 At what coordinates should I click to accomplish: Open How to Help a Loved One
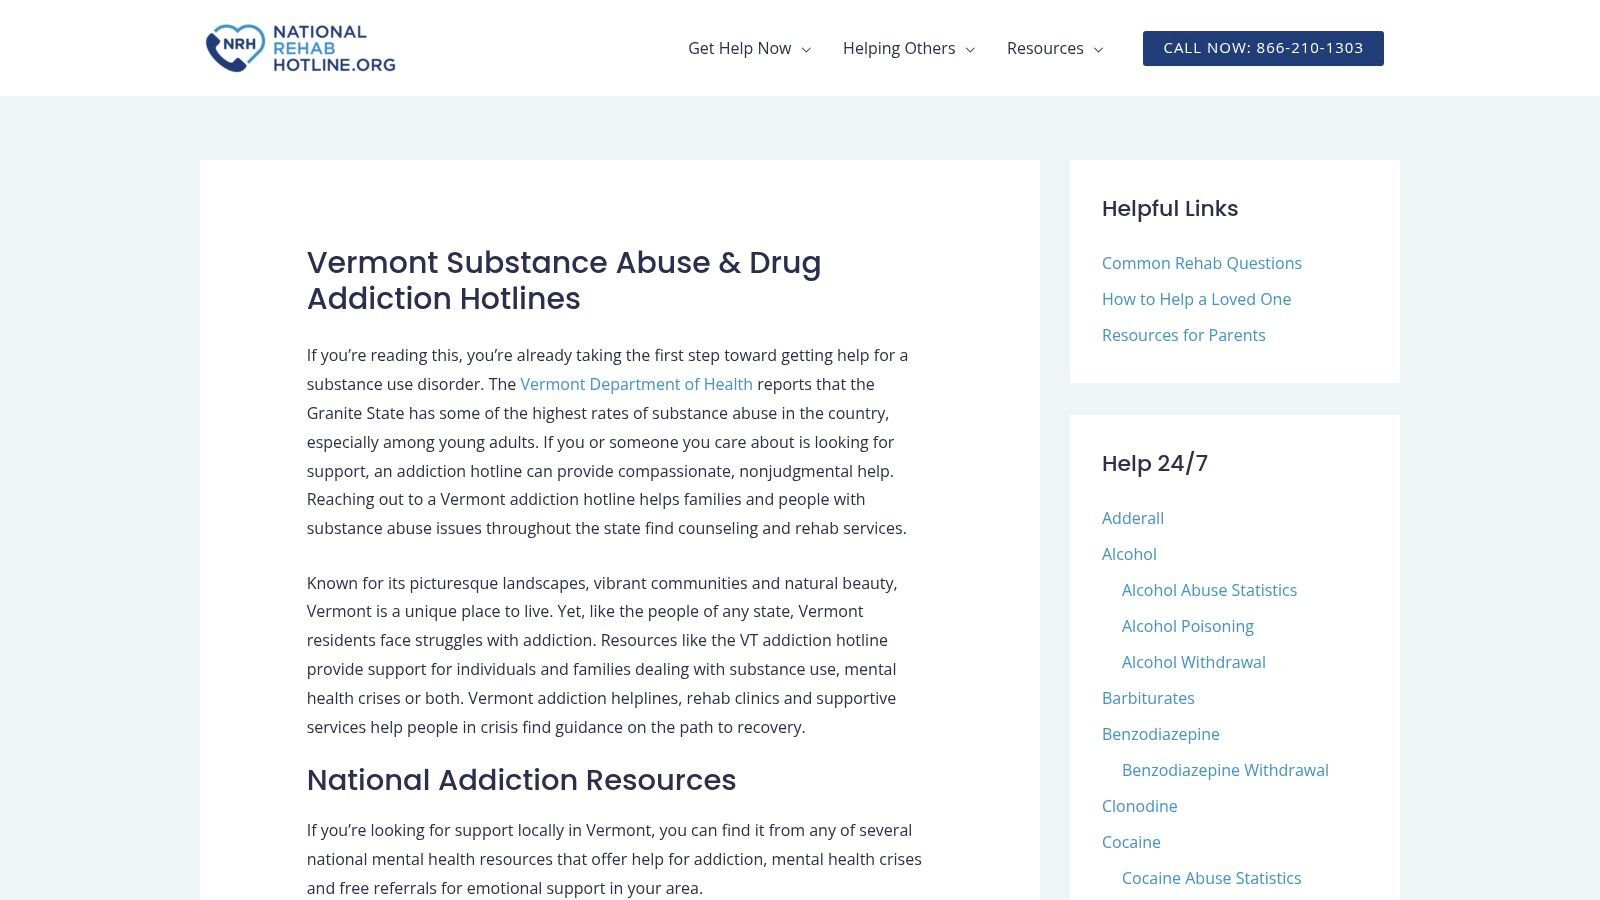[x=1196, y=299]
